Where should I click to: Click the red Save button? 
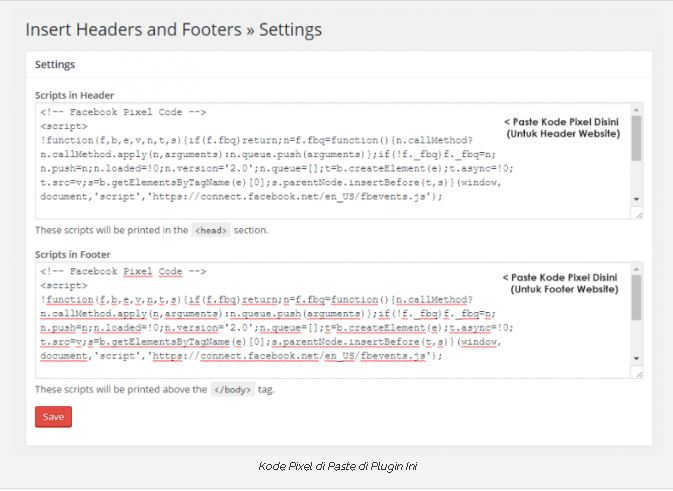pos(53,417)
